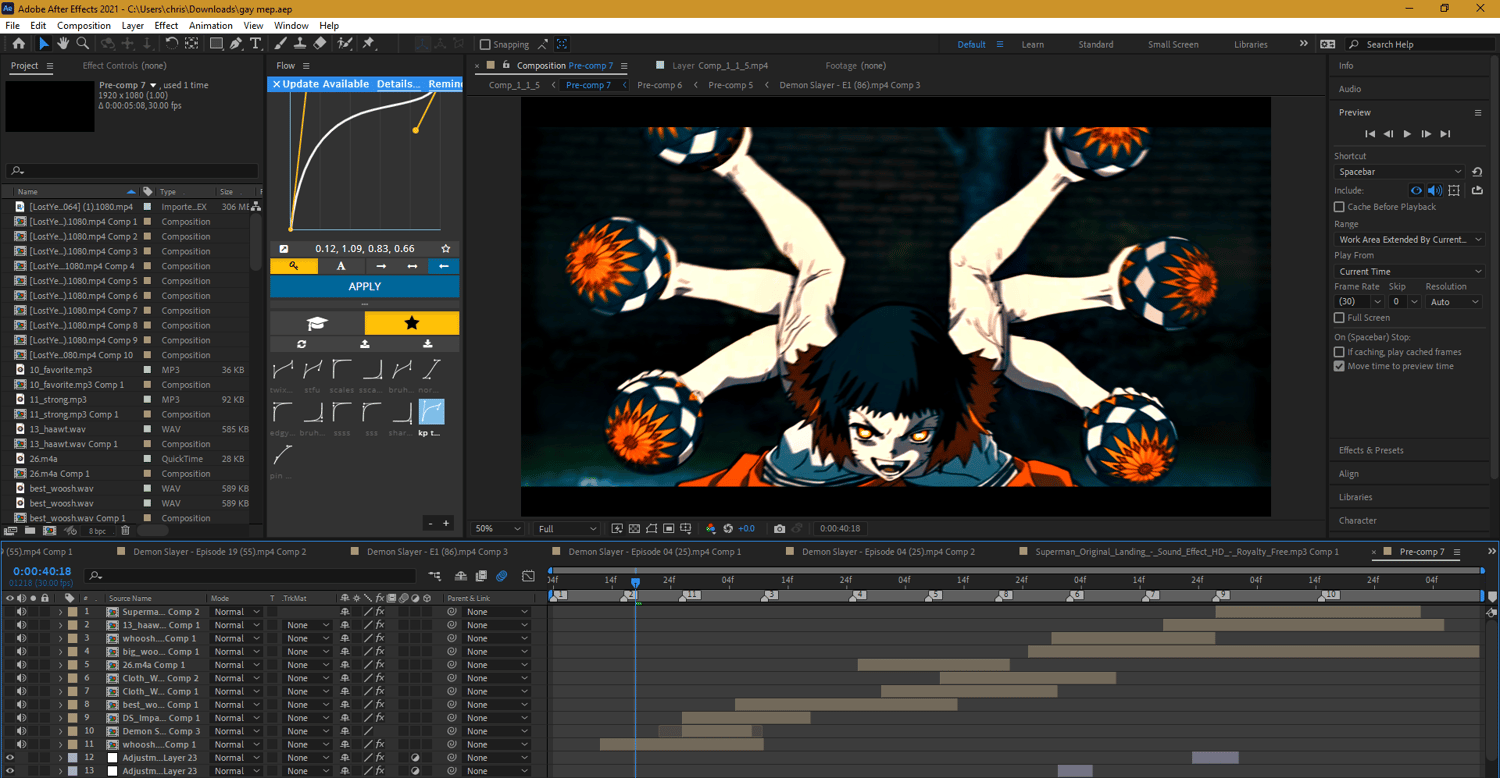Select the Hand tool
This screenshot has height=778, width=1500.
[63, 44]
